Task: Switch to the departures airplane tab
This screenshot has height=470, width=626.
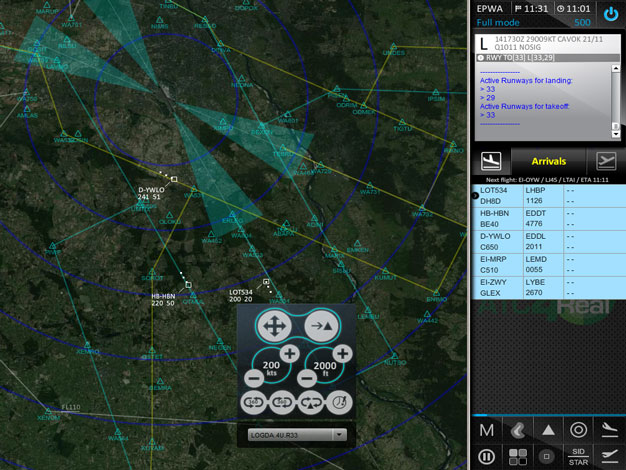Action: 604,160
